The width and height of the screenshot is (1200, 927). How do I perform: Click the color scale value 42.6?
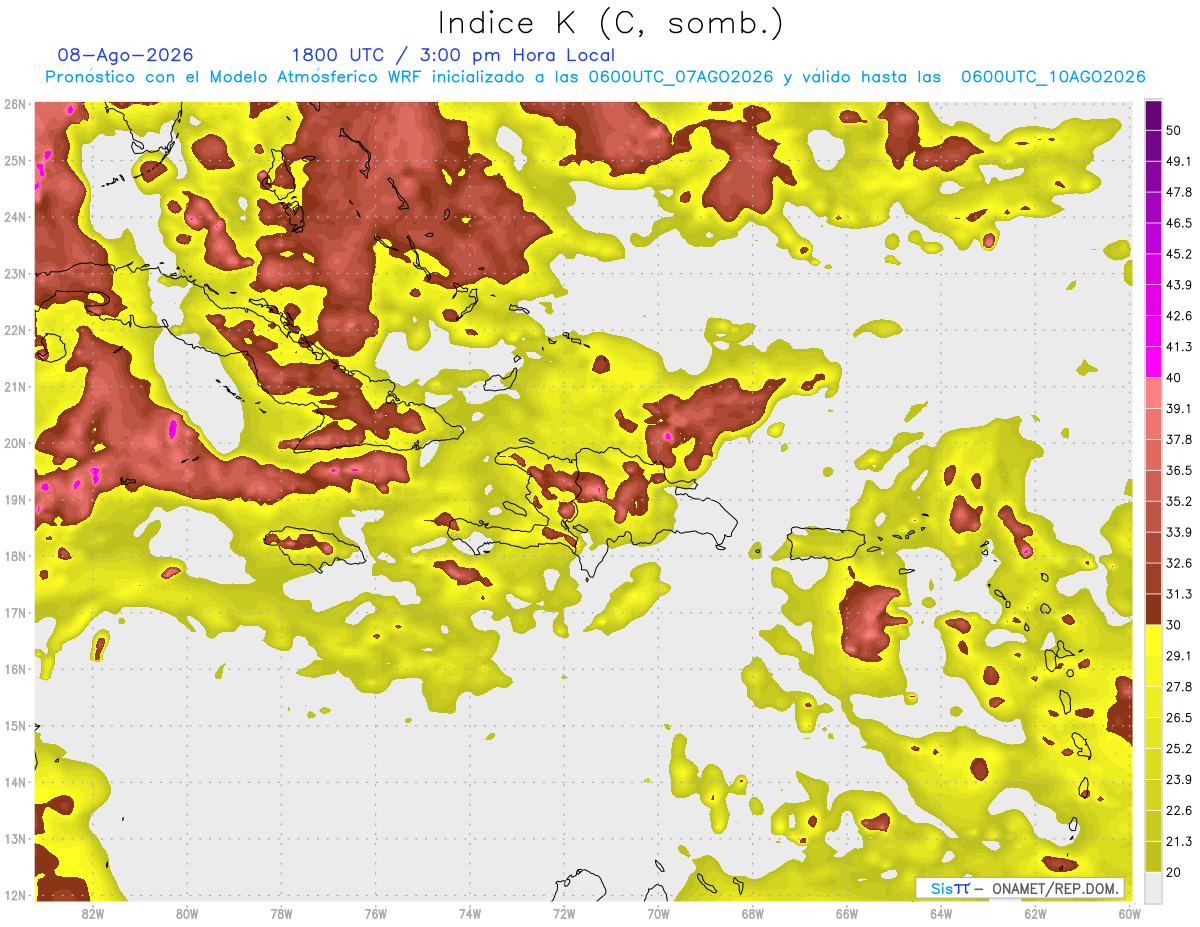click(x=1179, y=316)
